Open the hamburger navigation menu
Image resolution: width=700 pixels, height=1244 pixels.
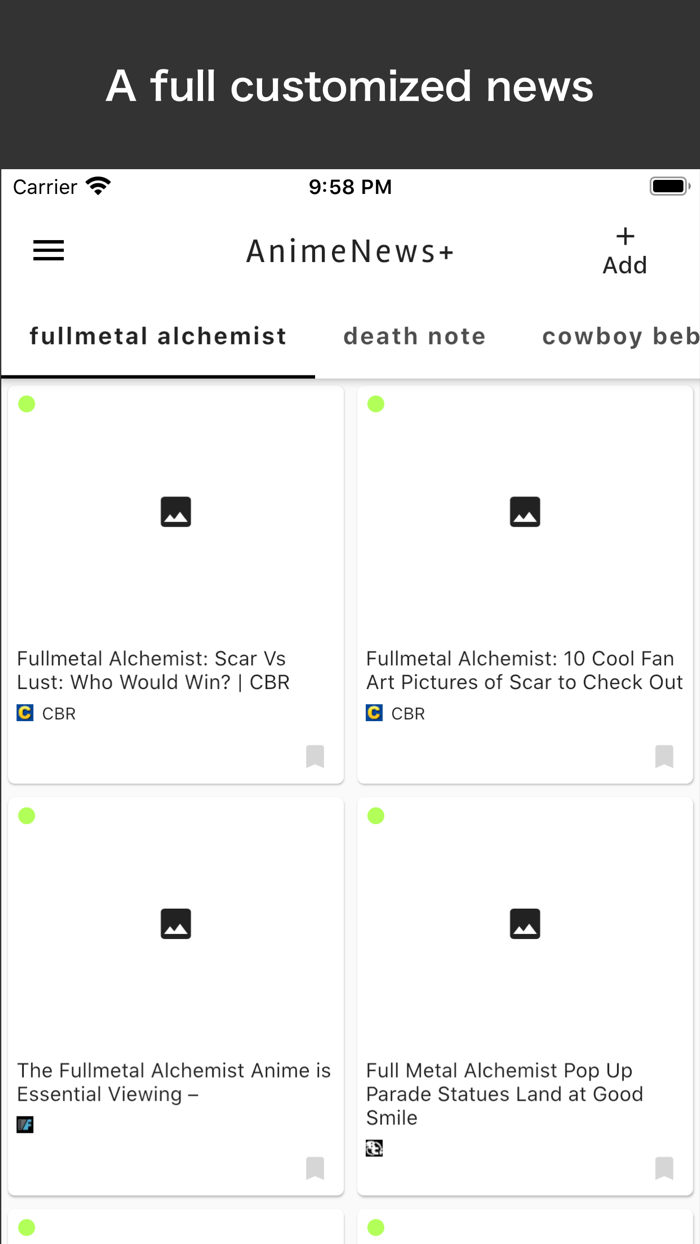point(48,250)
